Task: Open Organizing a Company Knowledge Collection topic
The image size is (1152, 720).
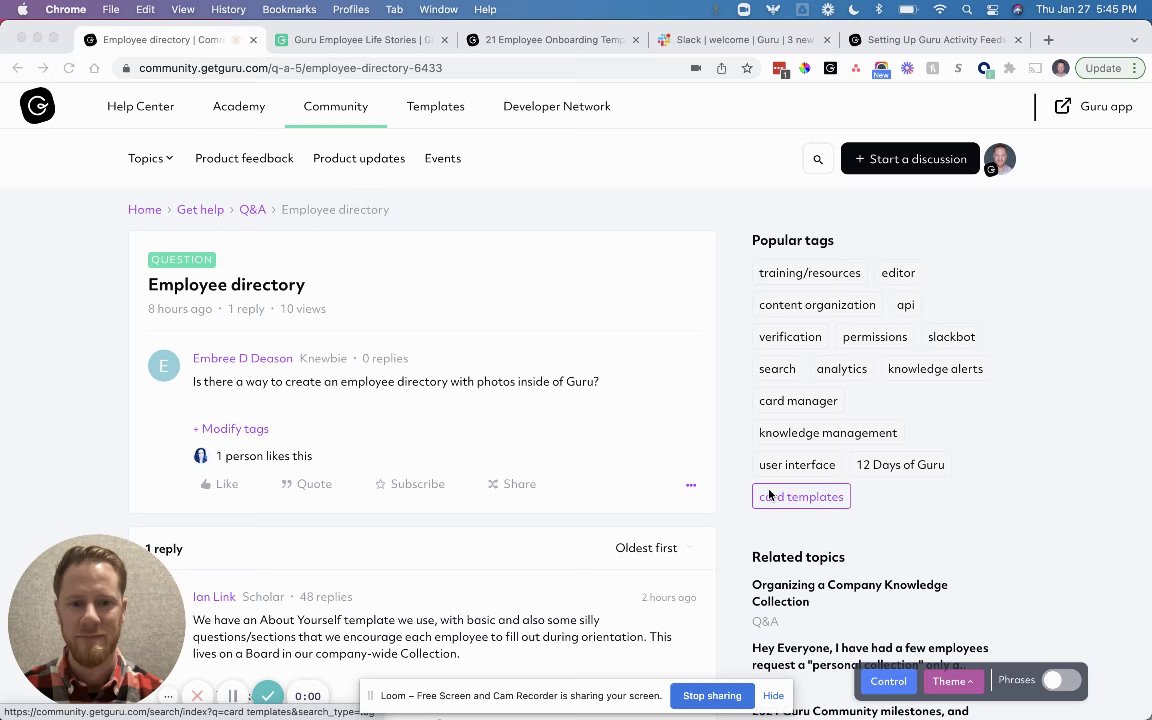Action: [849, 593]
